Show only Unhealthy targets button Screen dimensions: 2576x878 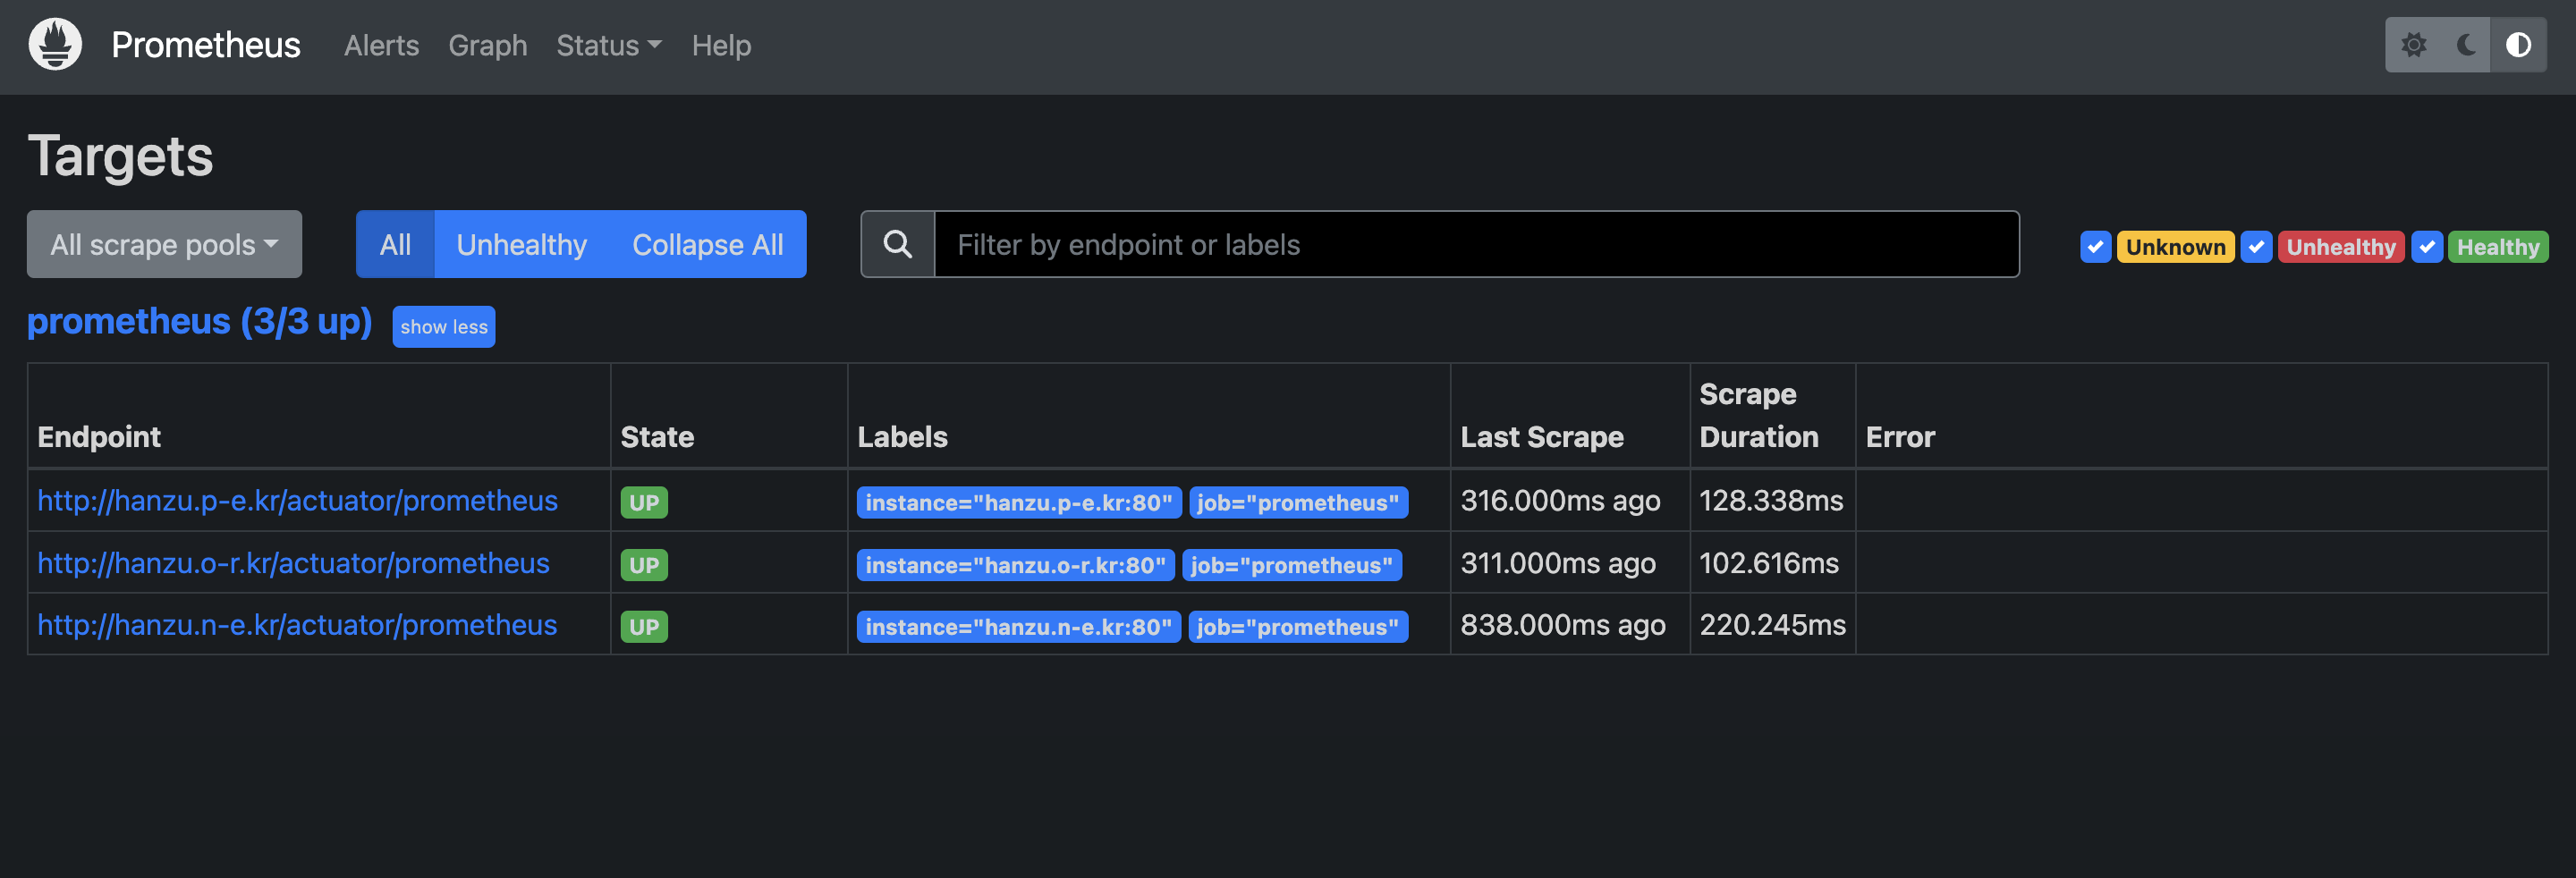click(521, 244)
